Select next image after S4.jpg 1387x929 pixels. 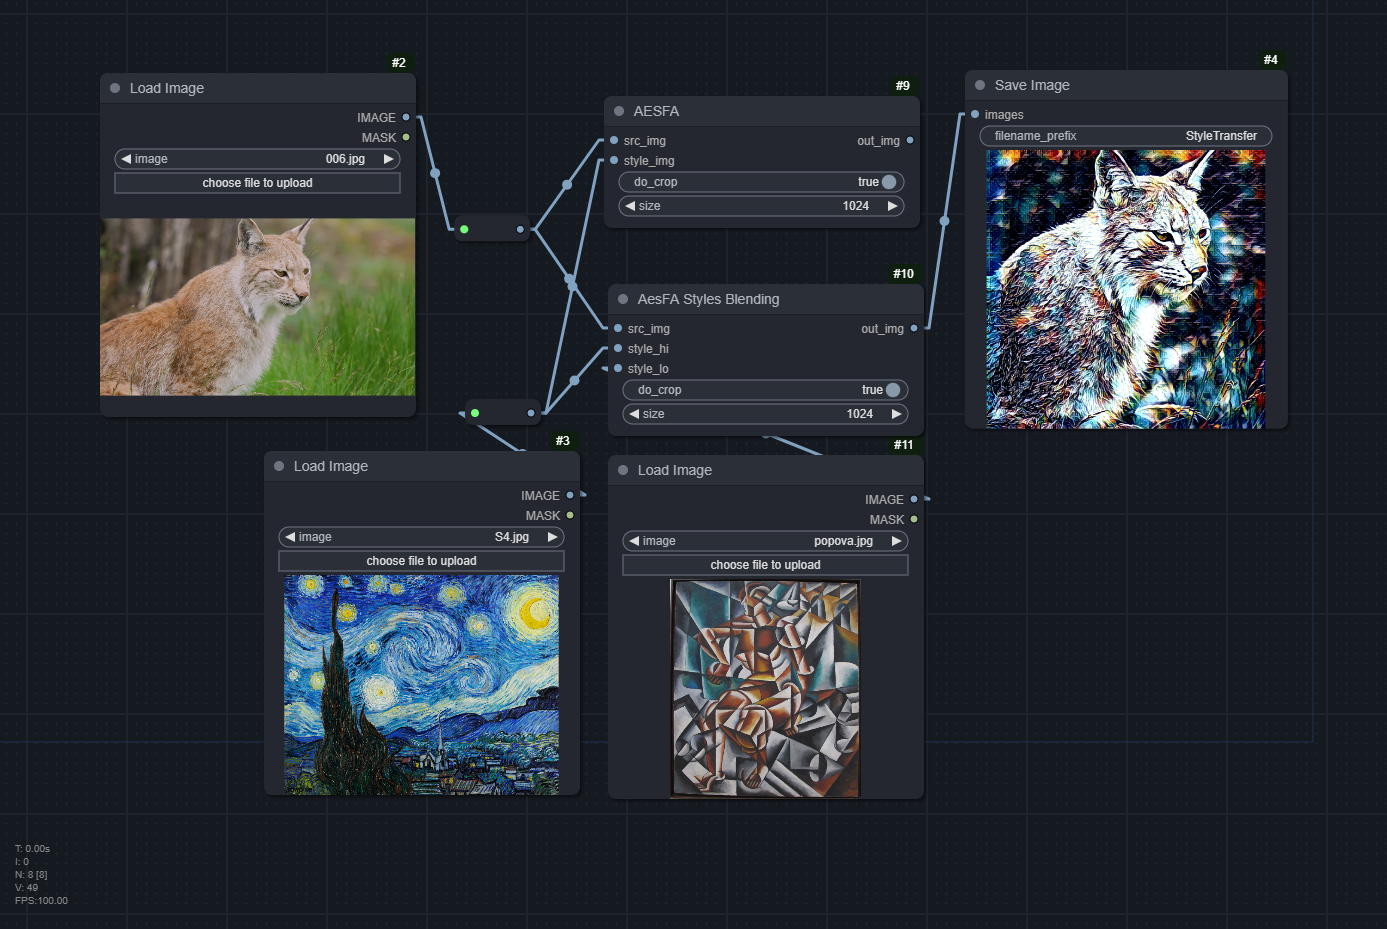[552, 537]
